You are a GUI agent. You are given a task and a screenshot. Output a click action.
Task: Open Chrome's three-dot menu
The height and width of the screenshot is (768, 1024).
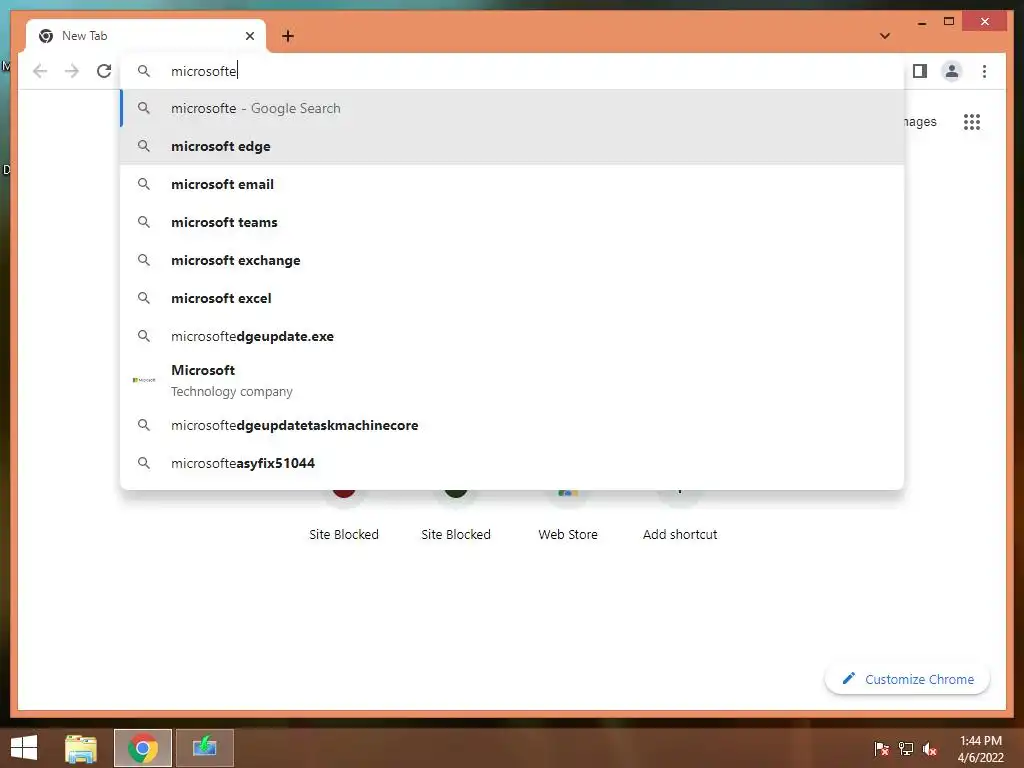984,71
